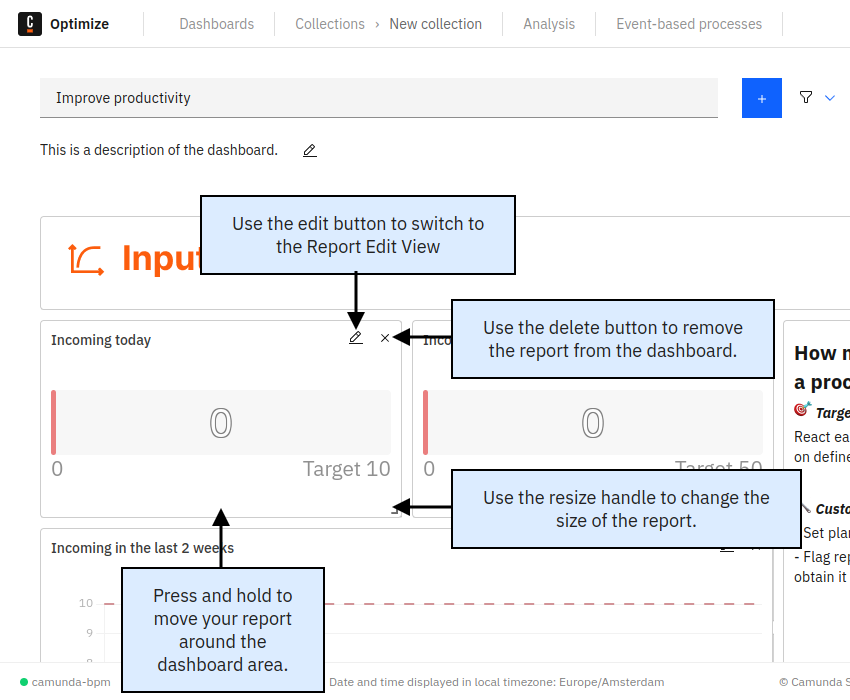Open the Dashboards navigation item

[x=216, y=23]
